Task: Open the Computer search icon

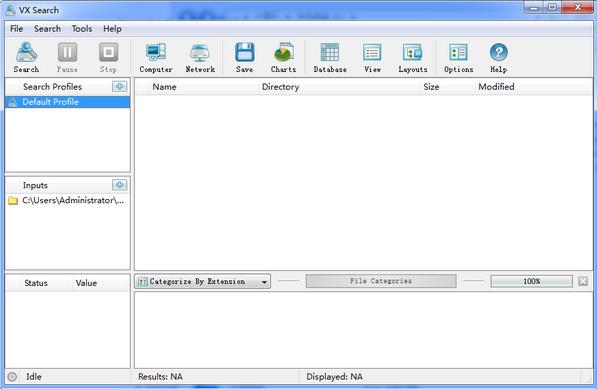Action: coord(156,57)
